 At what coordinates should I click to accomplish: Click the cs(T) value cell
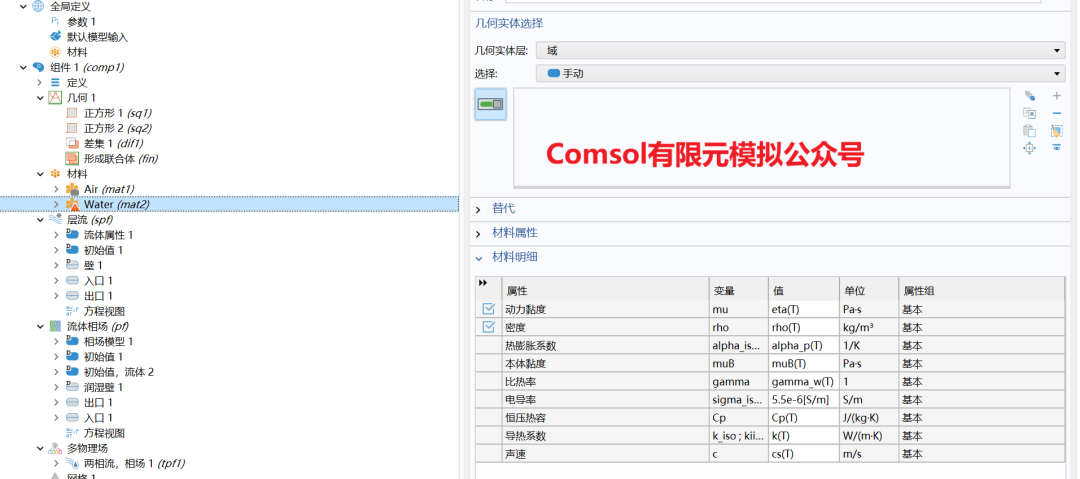pyautogui.click(x=804, y=453)
